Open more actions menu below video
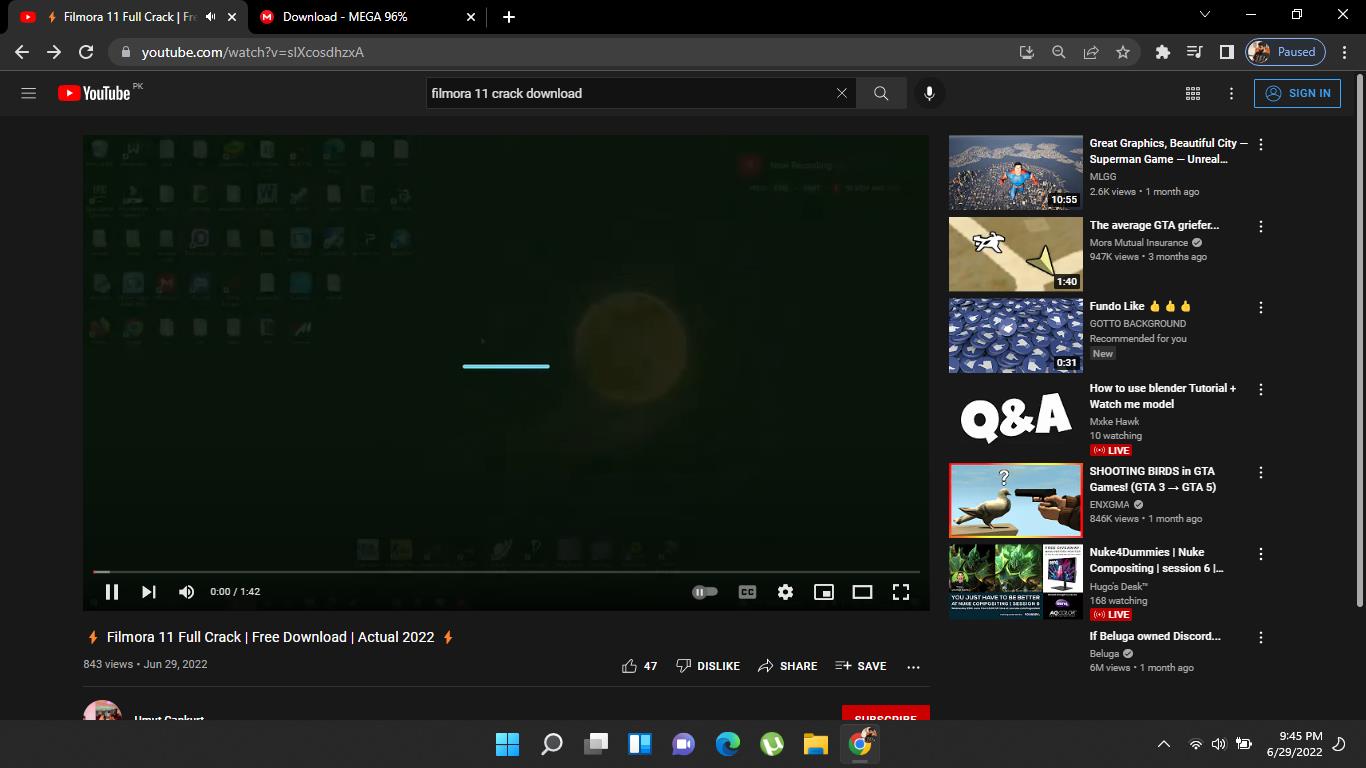Image resolution: width=1366 pixels, height=768 pixels. click(913, 666)
